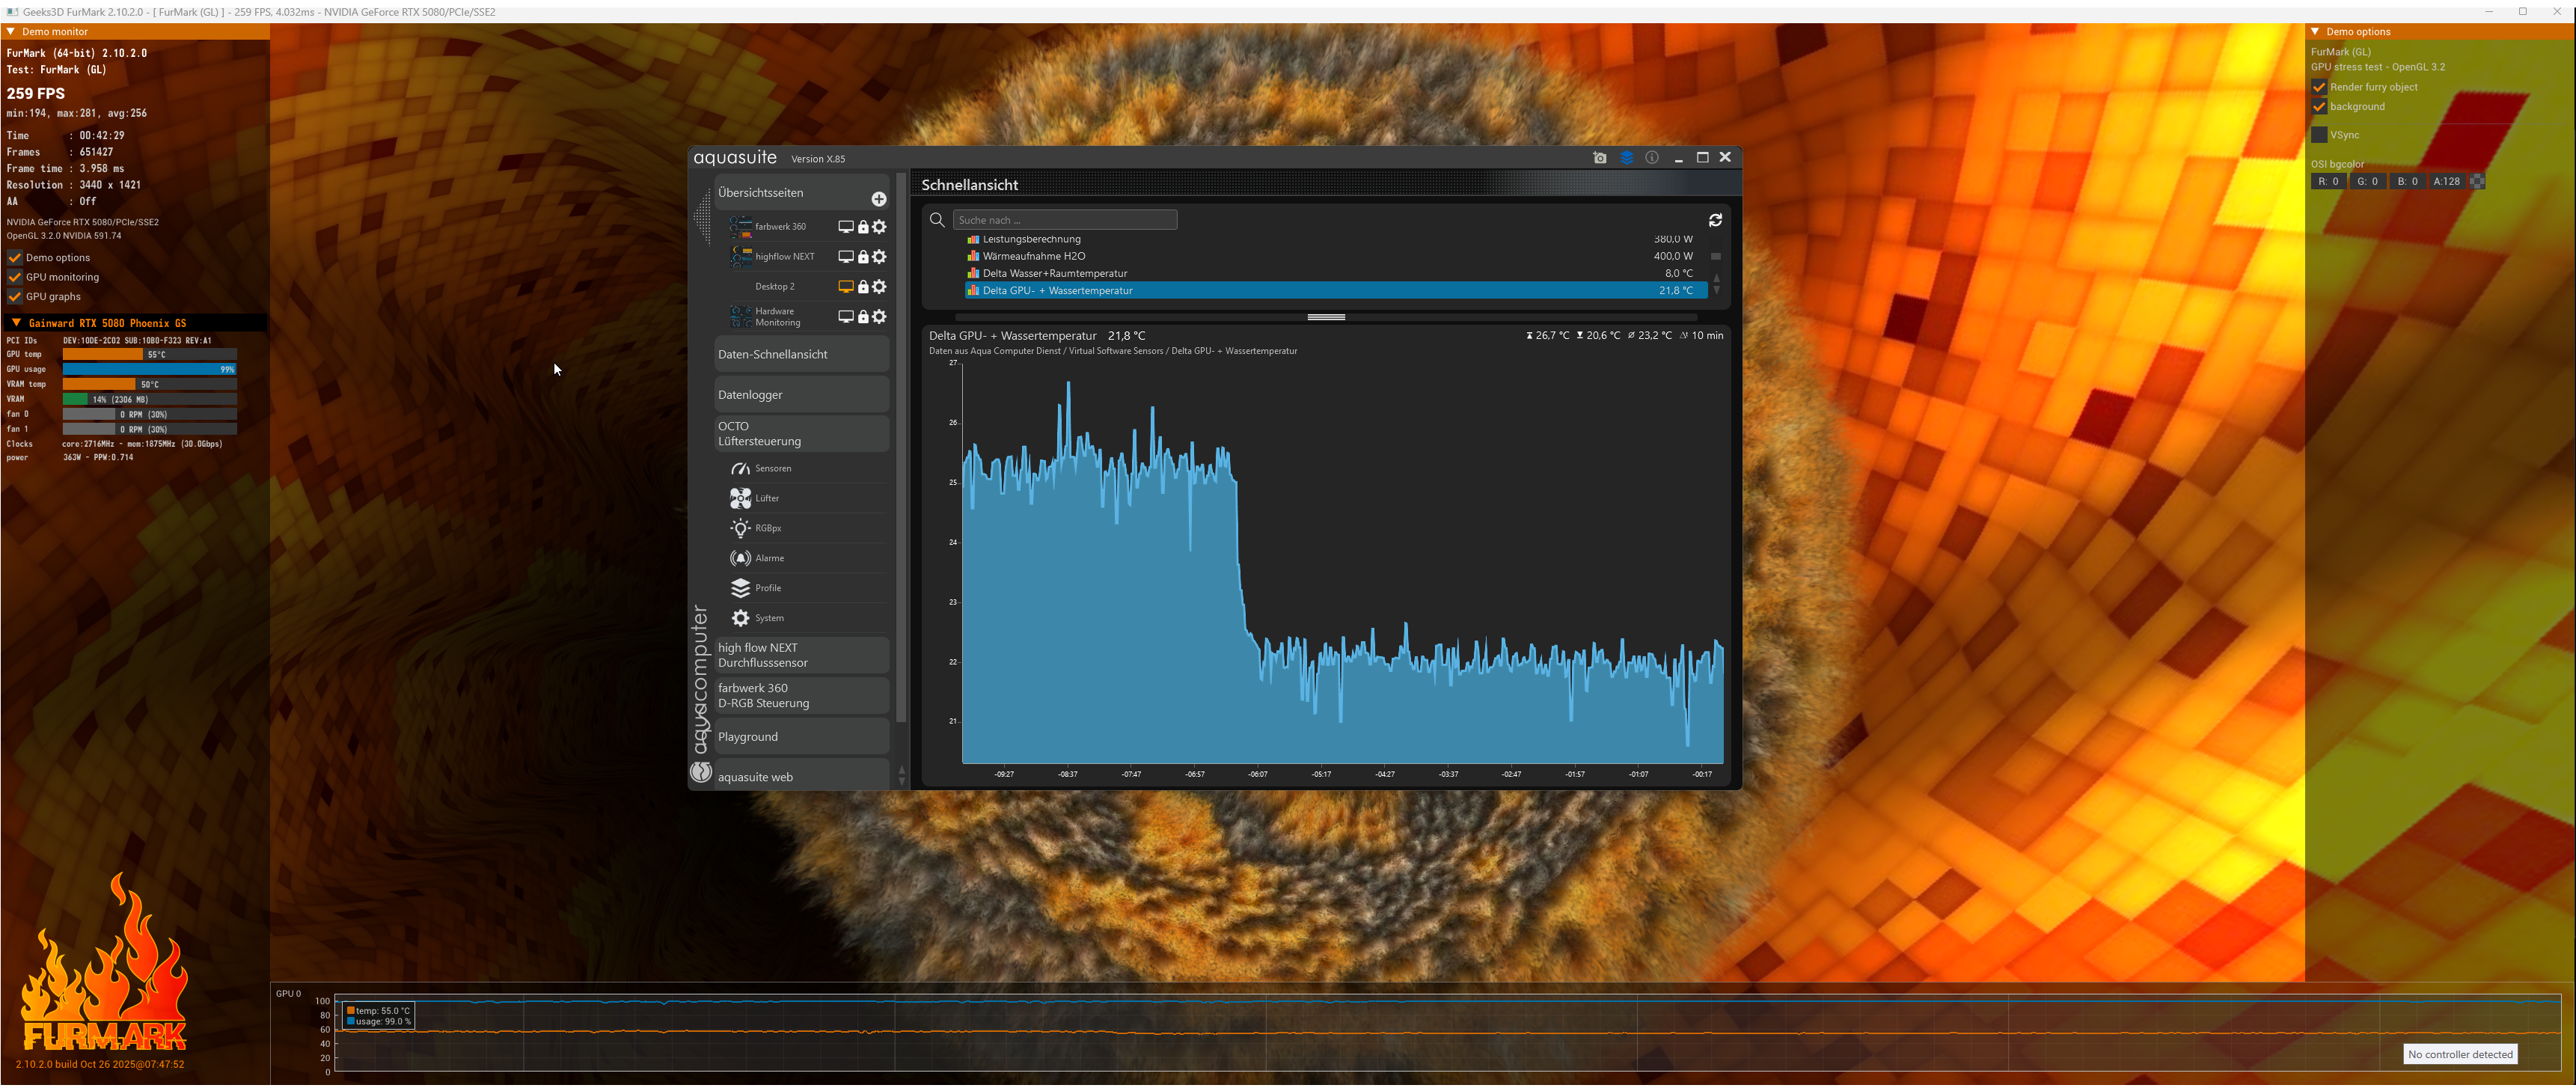The height and width of the screenshot is (1088, 2576).
Task: Collapse Gainward RTX 5080 Phoenix GS section
Action: [x=16, y=323]
